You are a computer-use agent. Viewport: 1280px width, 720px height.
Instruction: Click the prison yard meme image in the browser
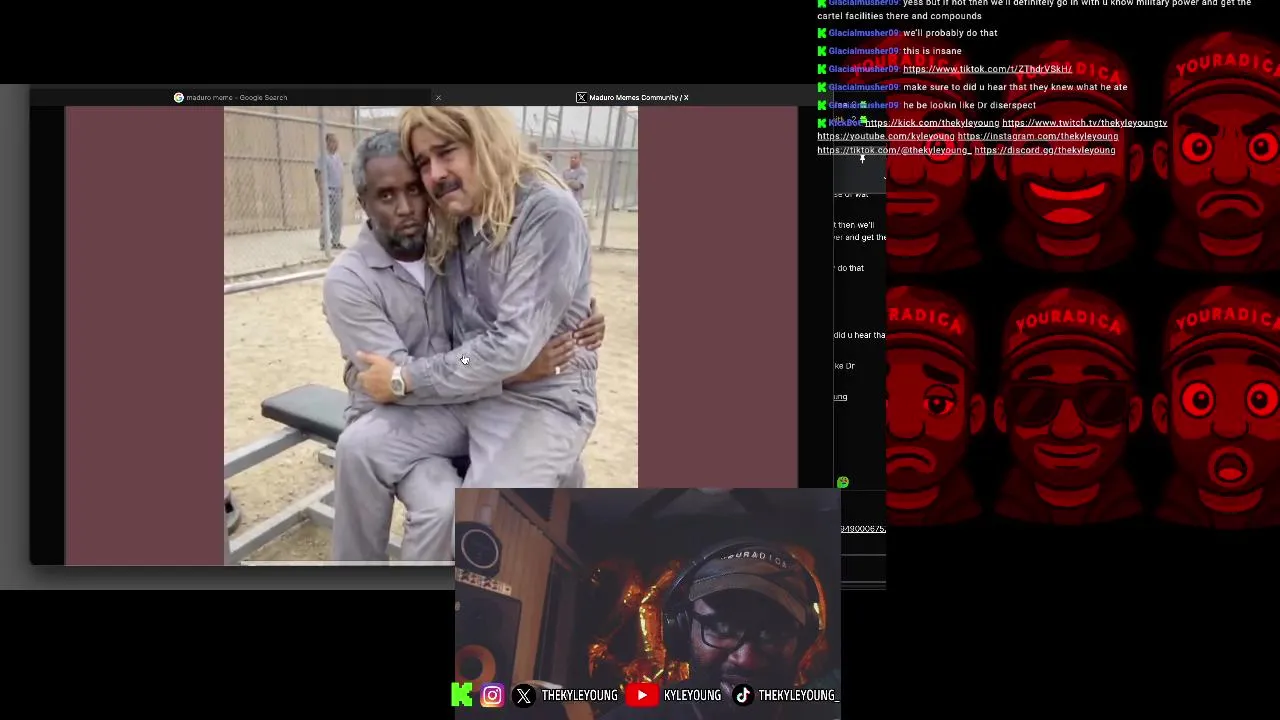(x=431, y=335)
